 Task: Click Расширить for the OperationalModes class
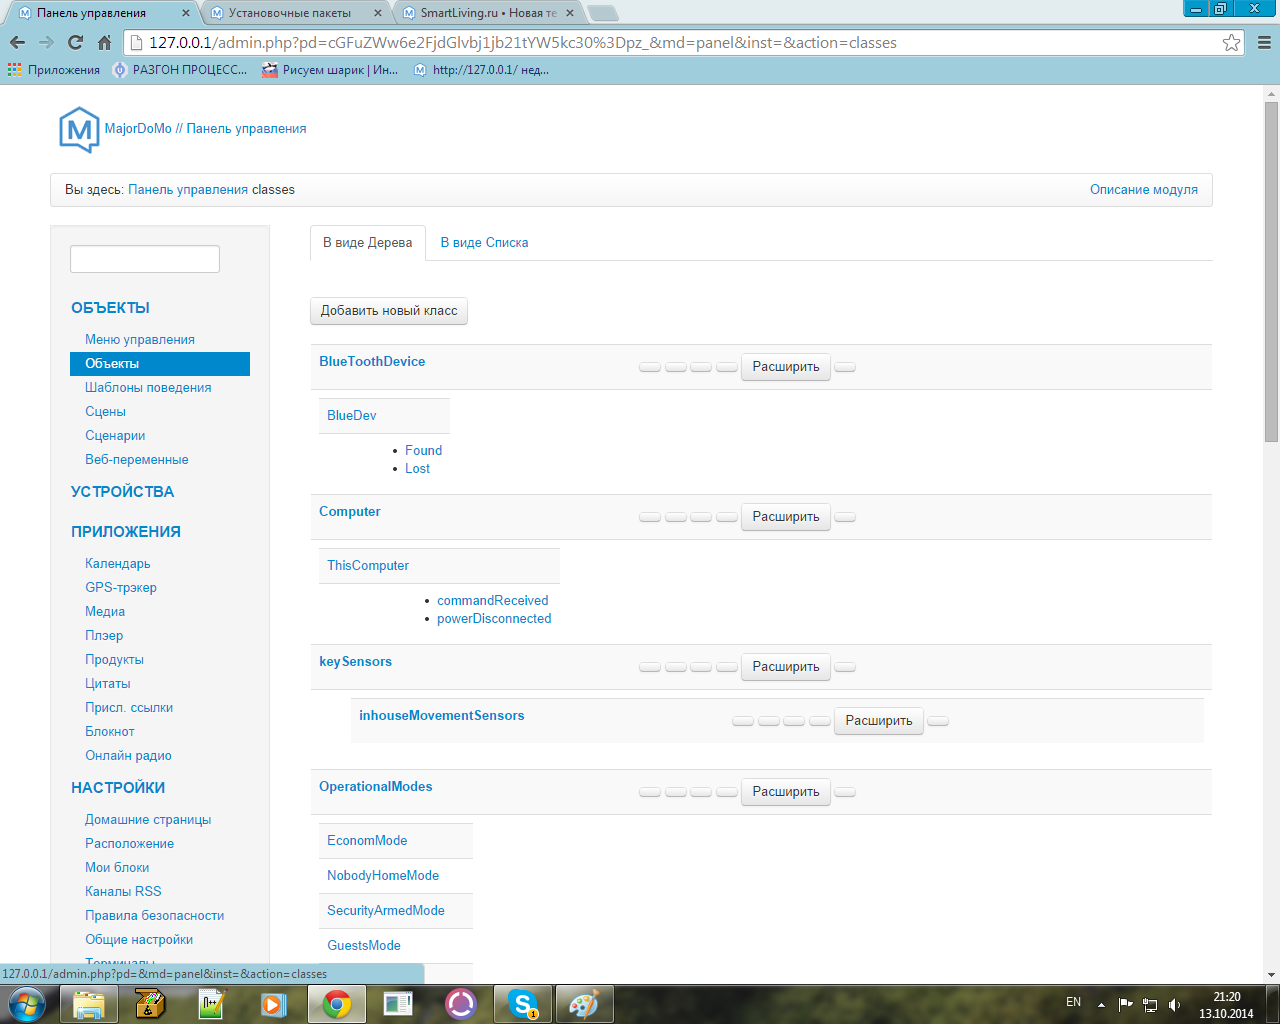point(786,792)
